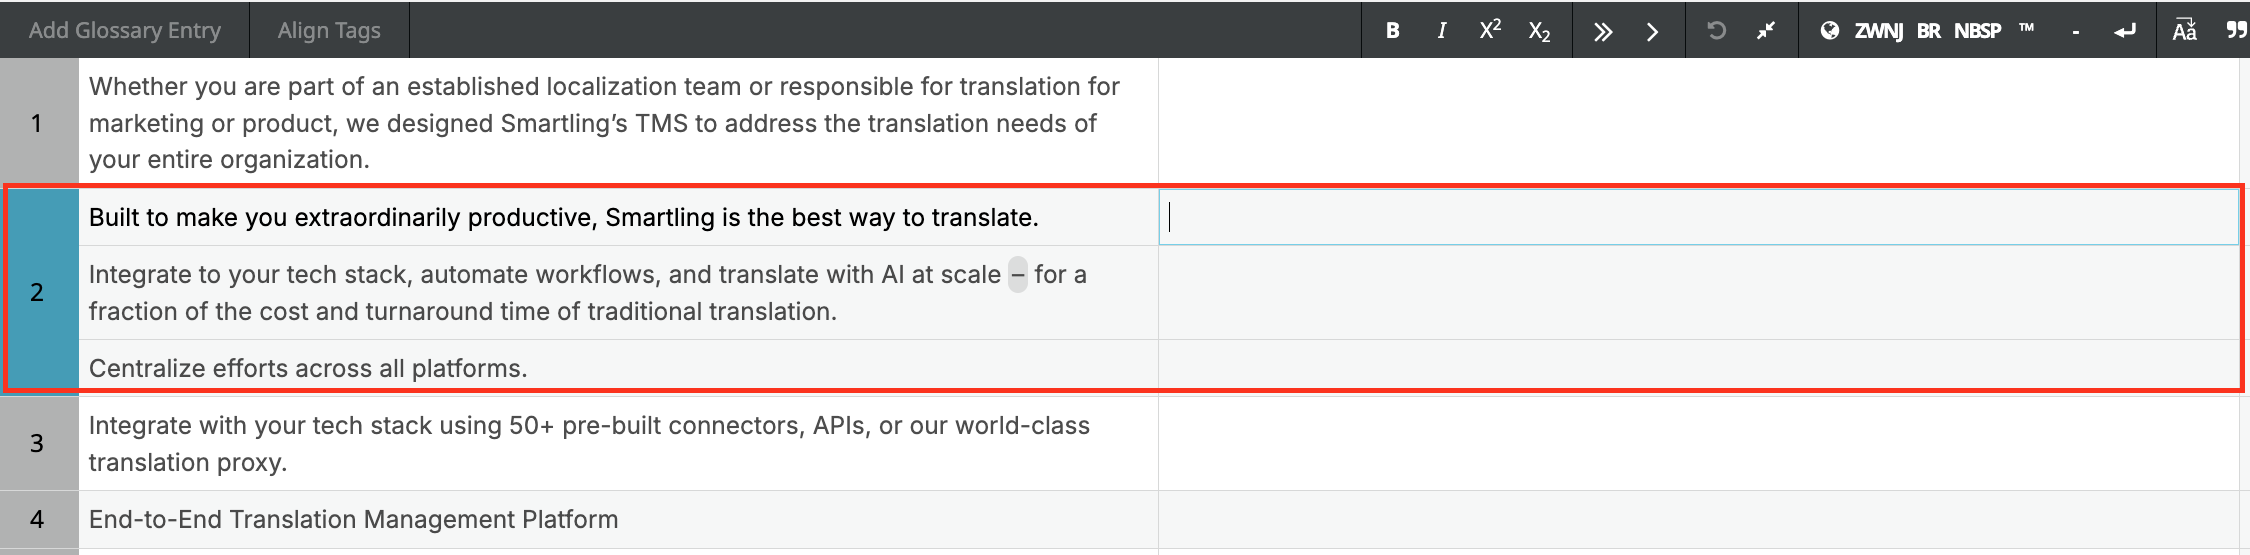Image resolution: width=2250 pixels, height=555 pixels.
Task: Select segment row number 3
Action: pos(38,443)
